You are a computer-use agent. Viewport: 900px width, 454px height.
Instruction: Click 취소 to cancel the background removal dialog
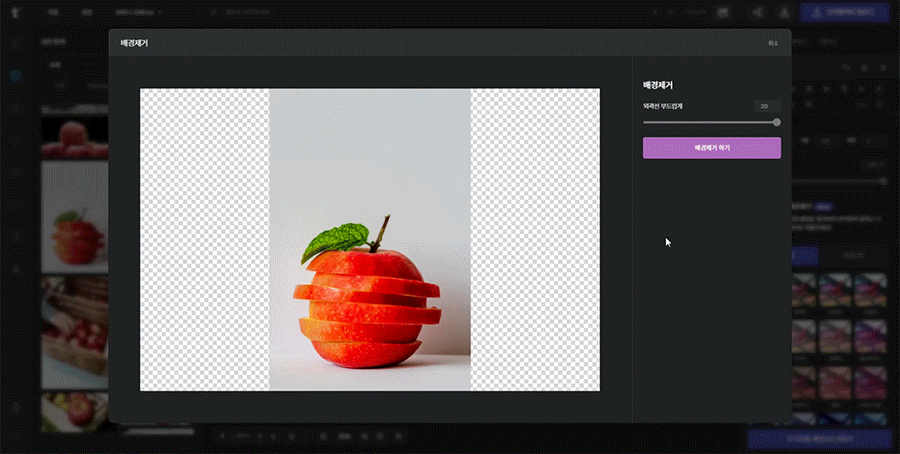773,43
